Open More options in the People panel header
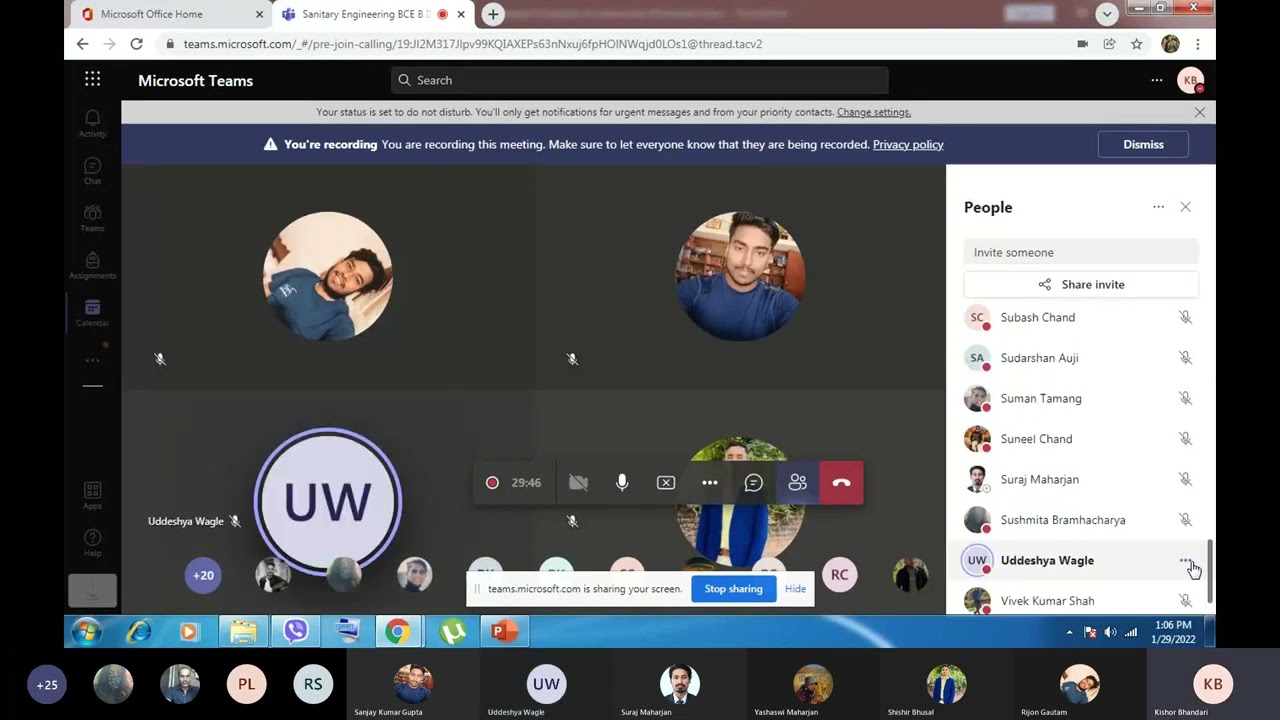This screenshot has height=720, width=1280. 1158,207
